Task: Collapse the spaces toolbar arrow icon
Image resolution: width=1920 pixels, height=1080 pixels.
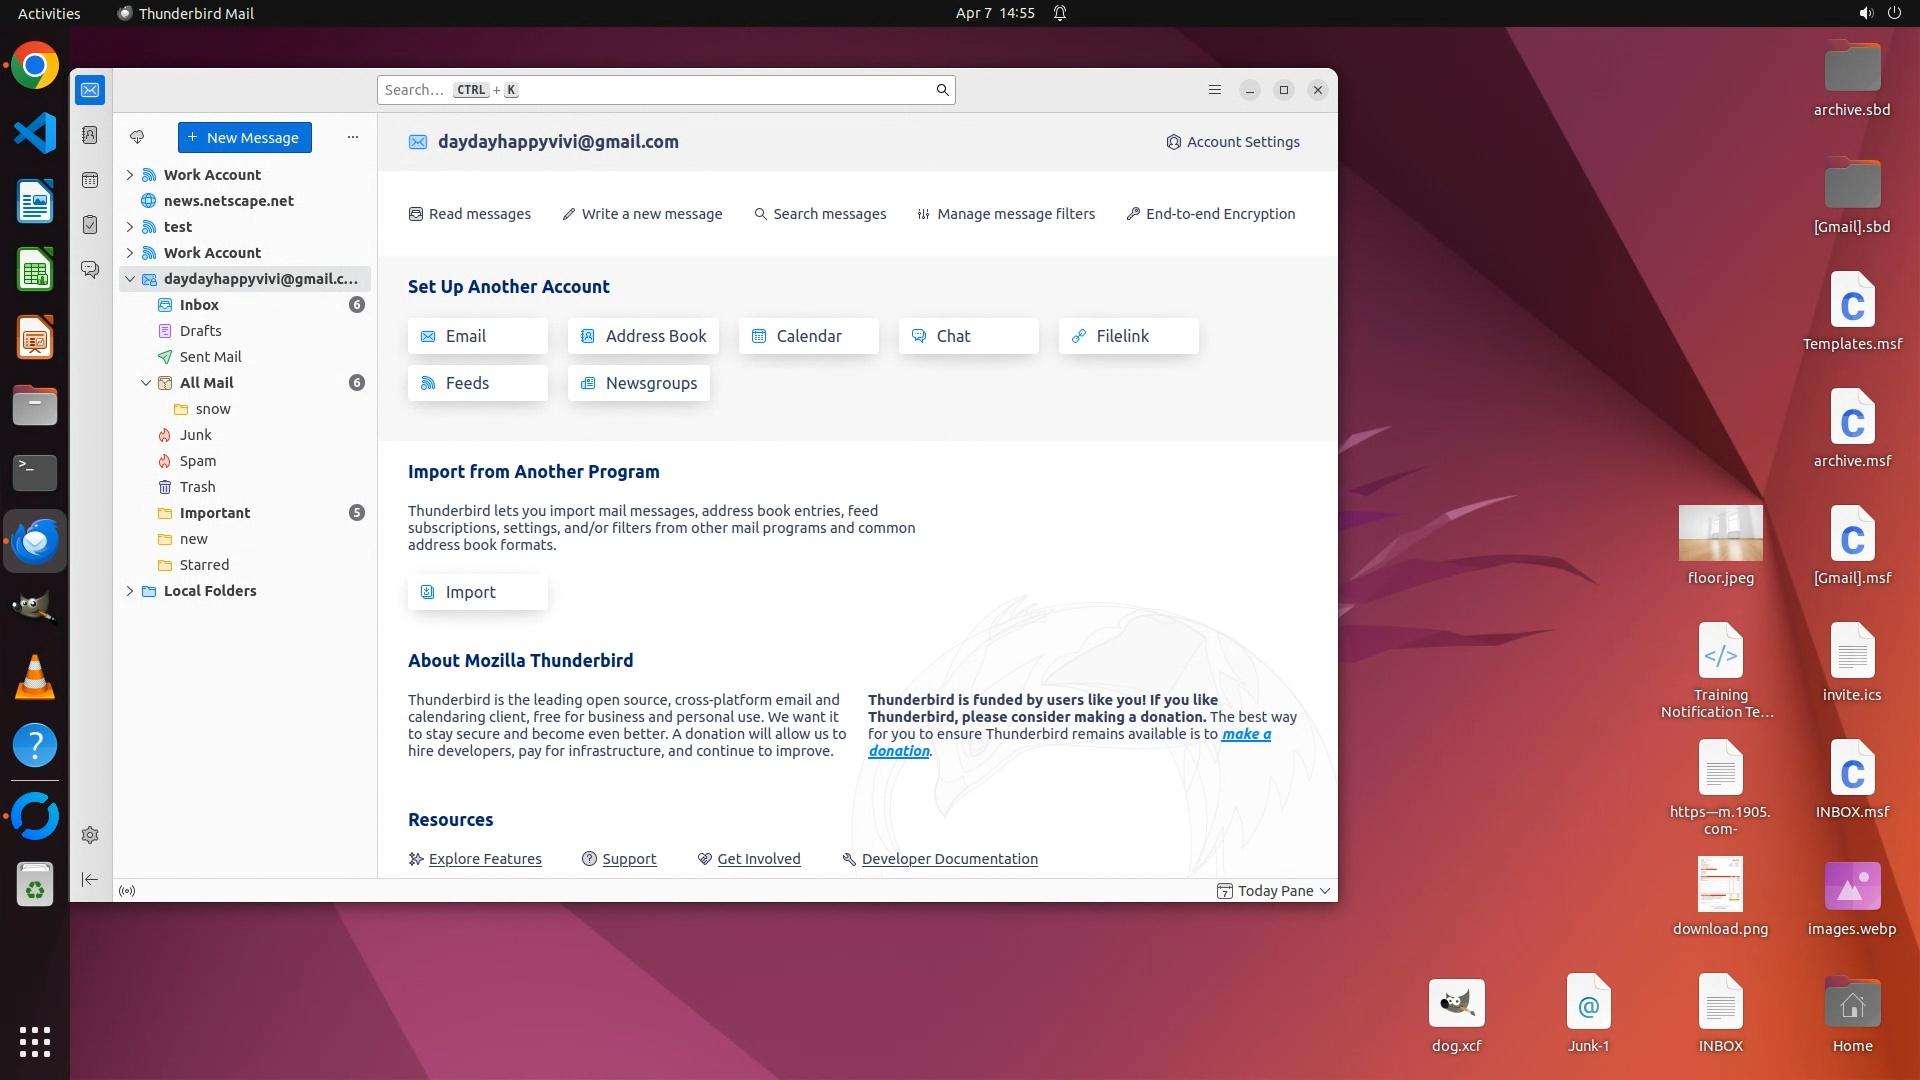Action: tap(90, 879)
